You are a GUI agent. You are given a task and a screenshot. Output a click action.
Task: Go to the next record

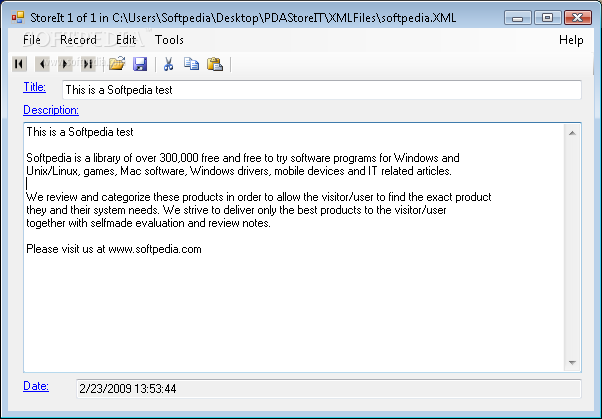(x=65, y=64)
